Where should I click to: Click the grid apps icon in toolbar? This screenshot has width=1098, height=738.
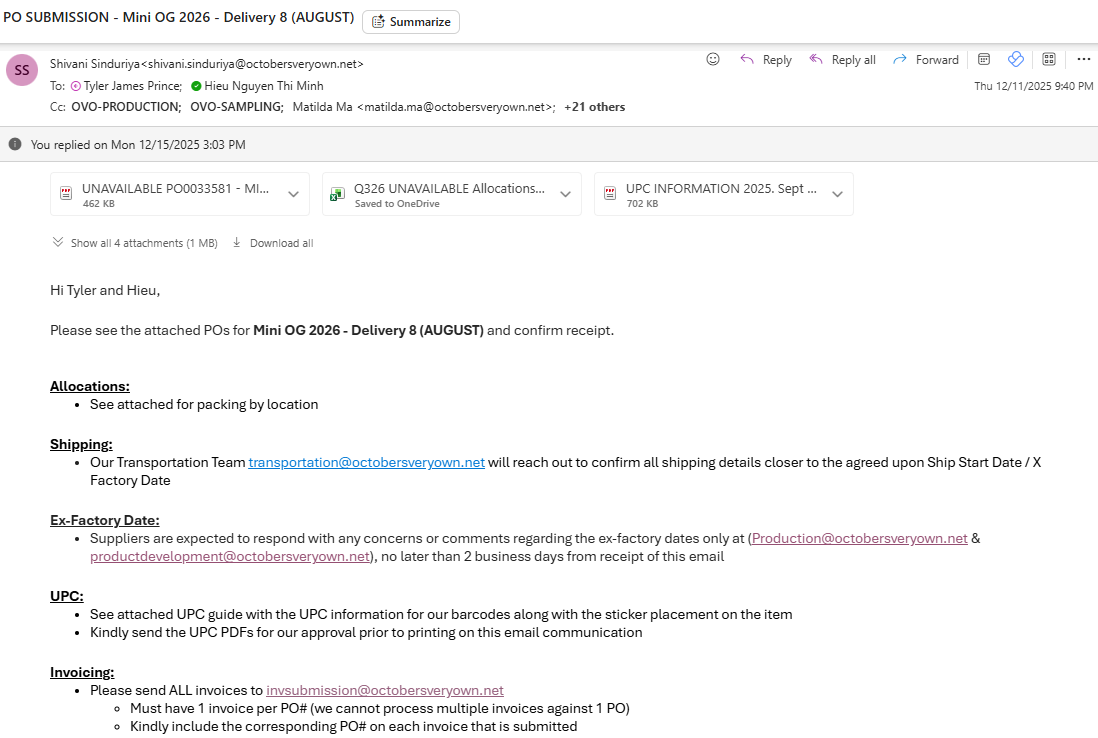pos(1049,60)
